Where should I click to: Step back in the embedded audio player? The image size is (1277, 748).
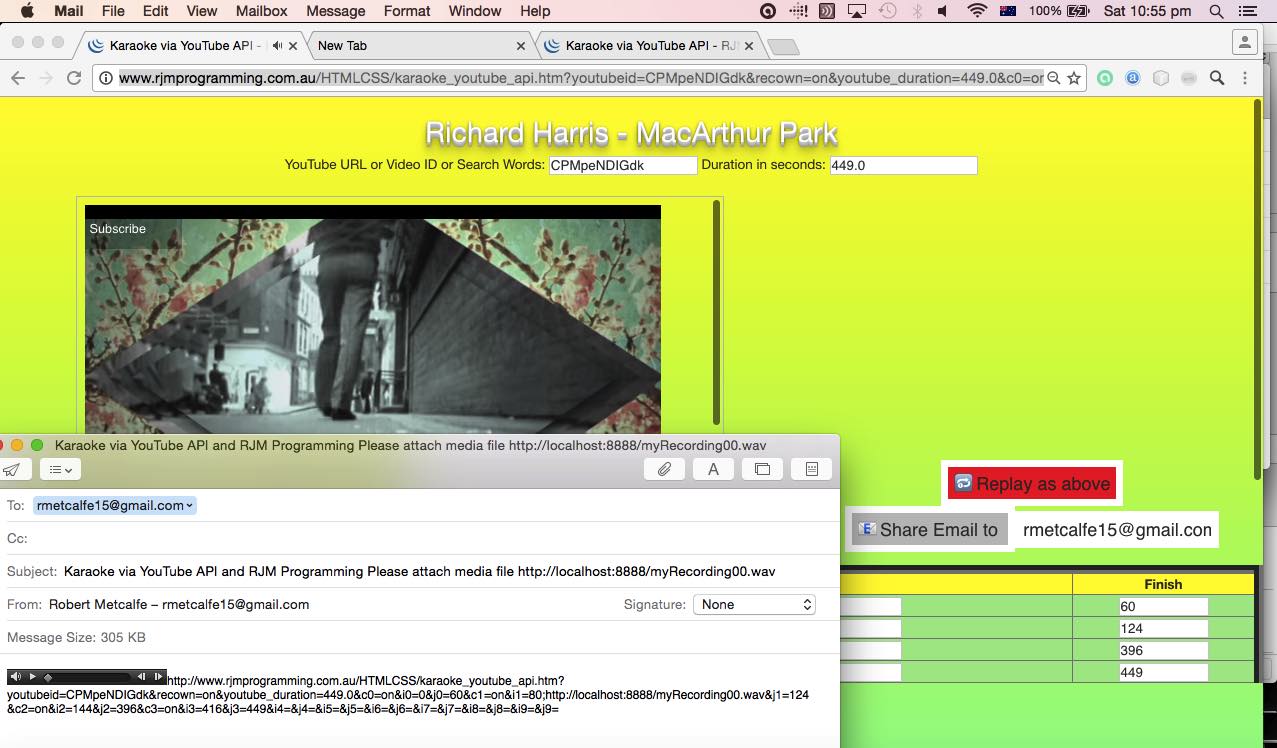142,677
